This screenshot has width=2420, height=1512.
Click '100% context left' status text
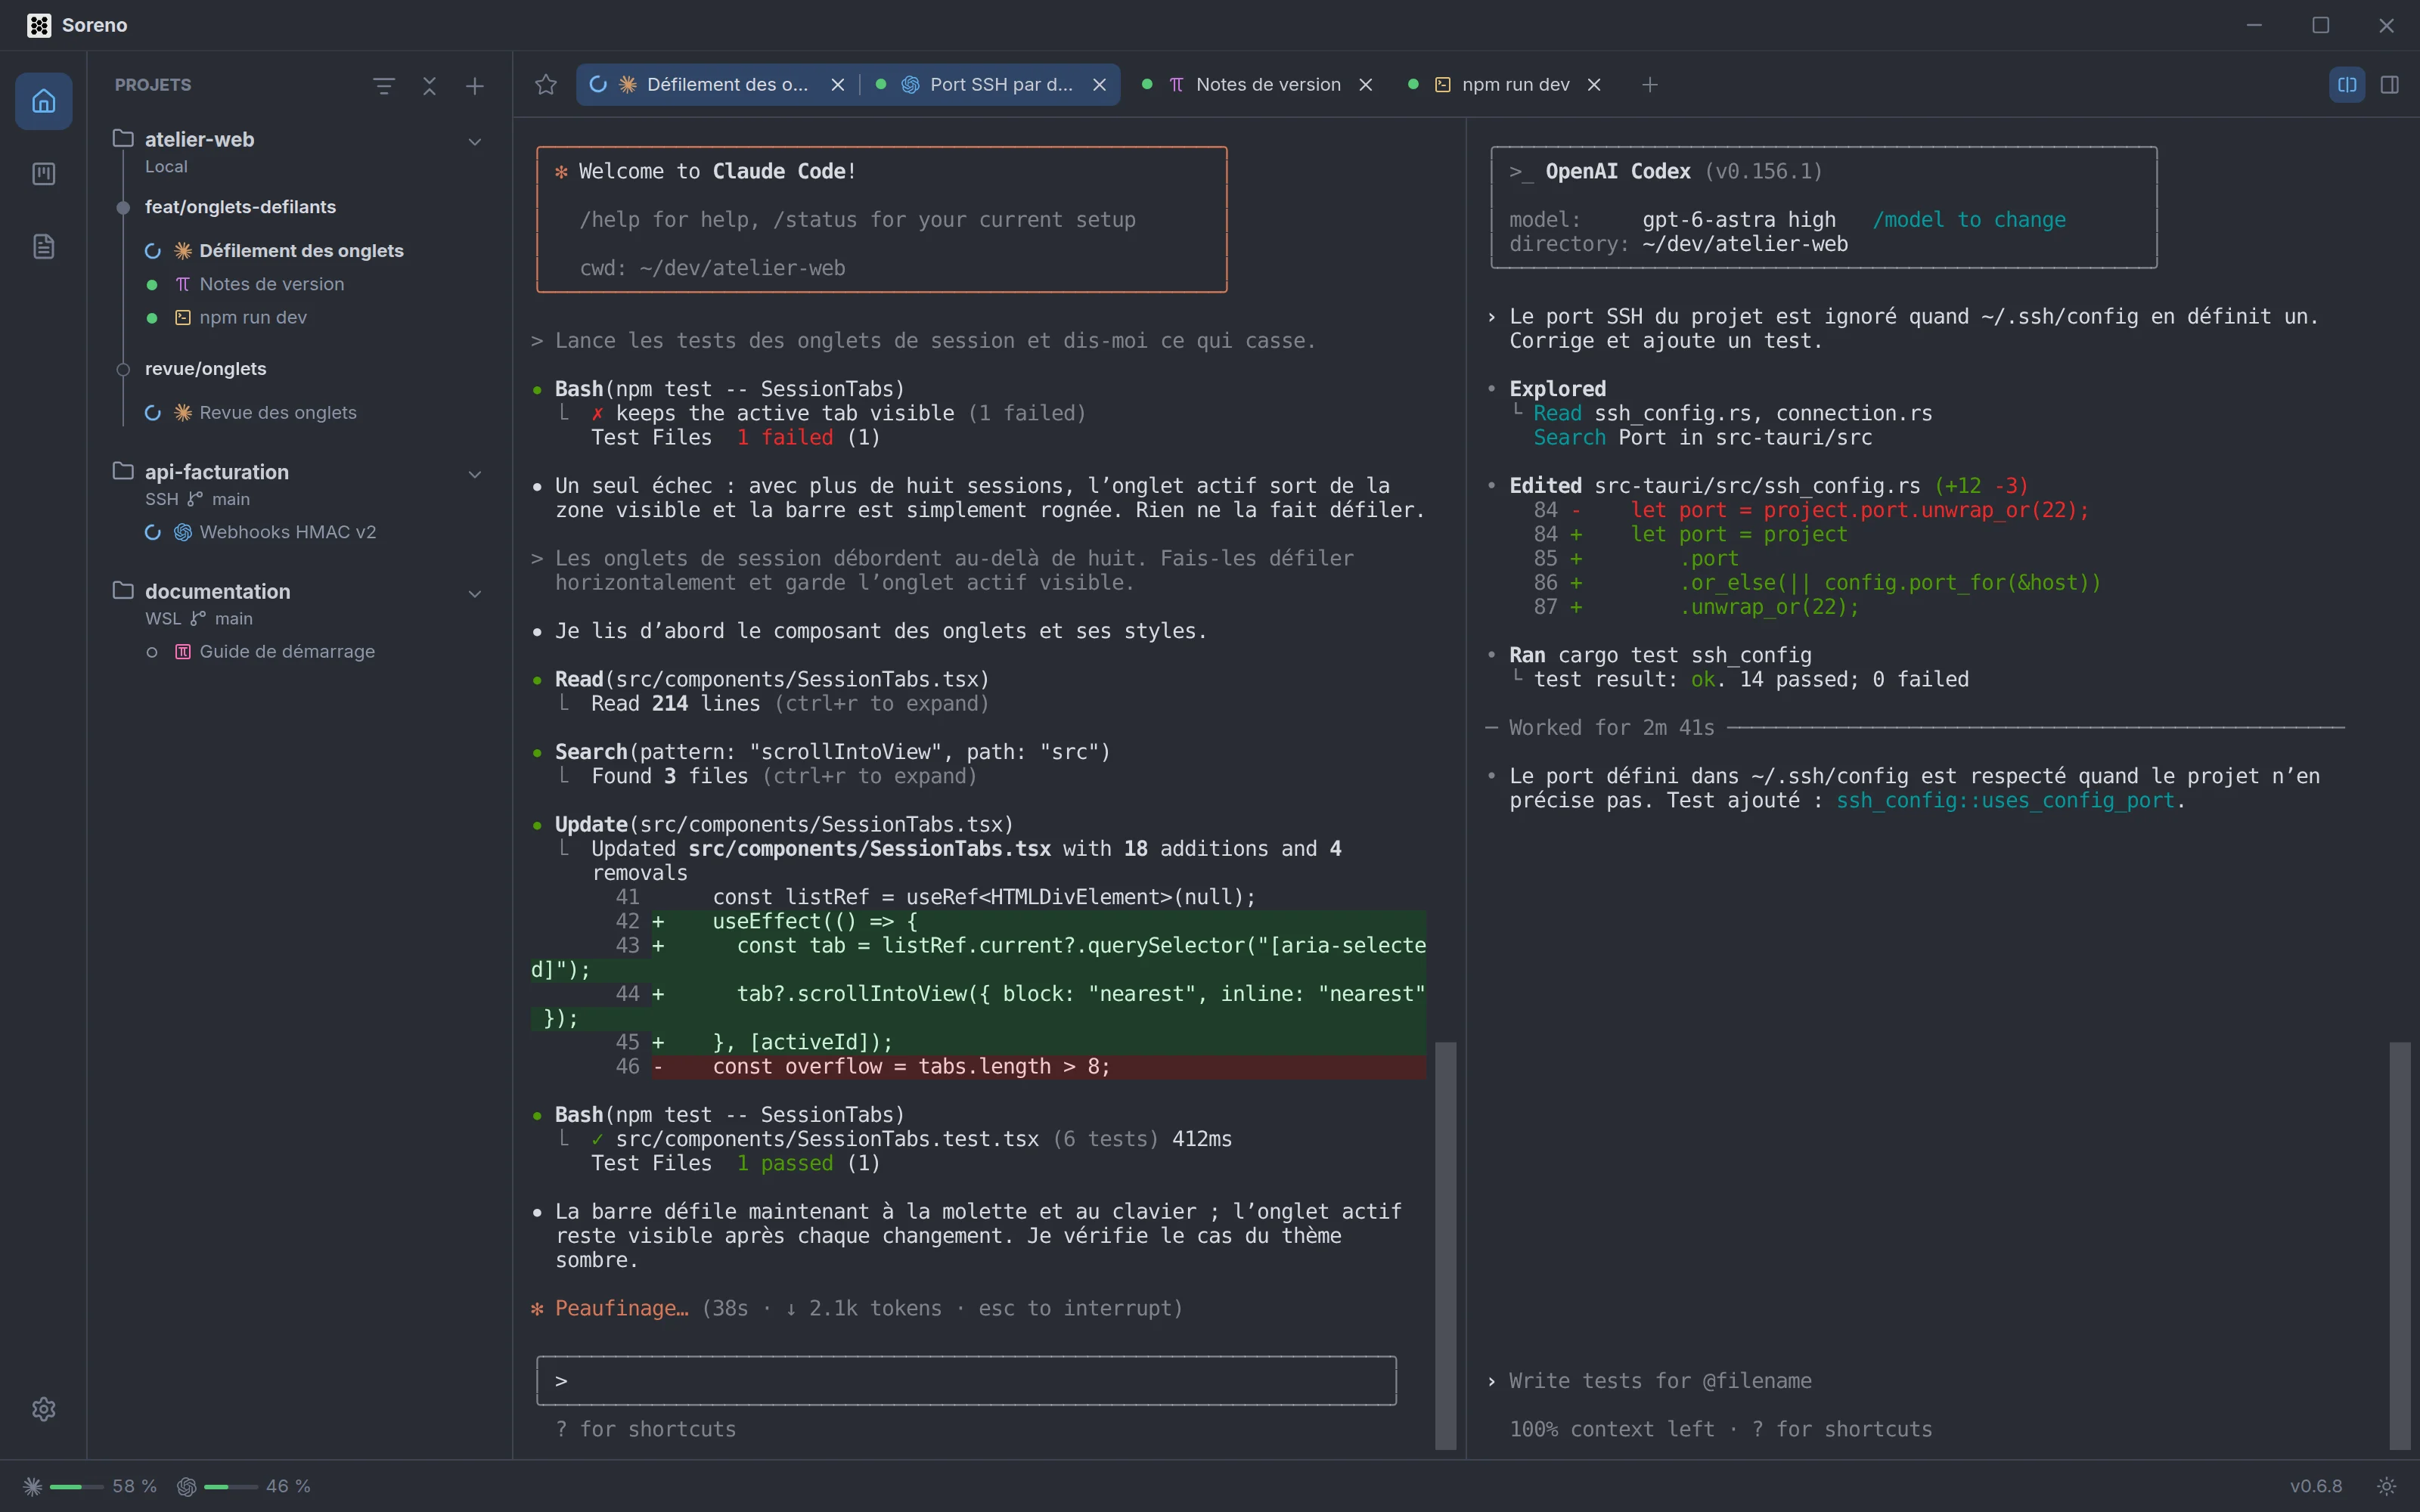[x=1612, y=1429]
